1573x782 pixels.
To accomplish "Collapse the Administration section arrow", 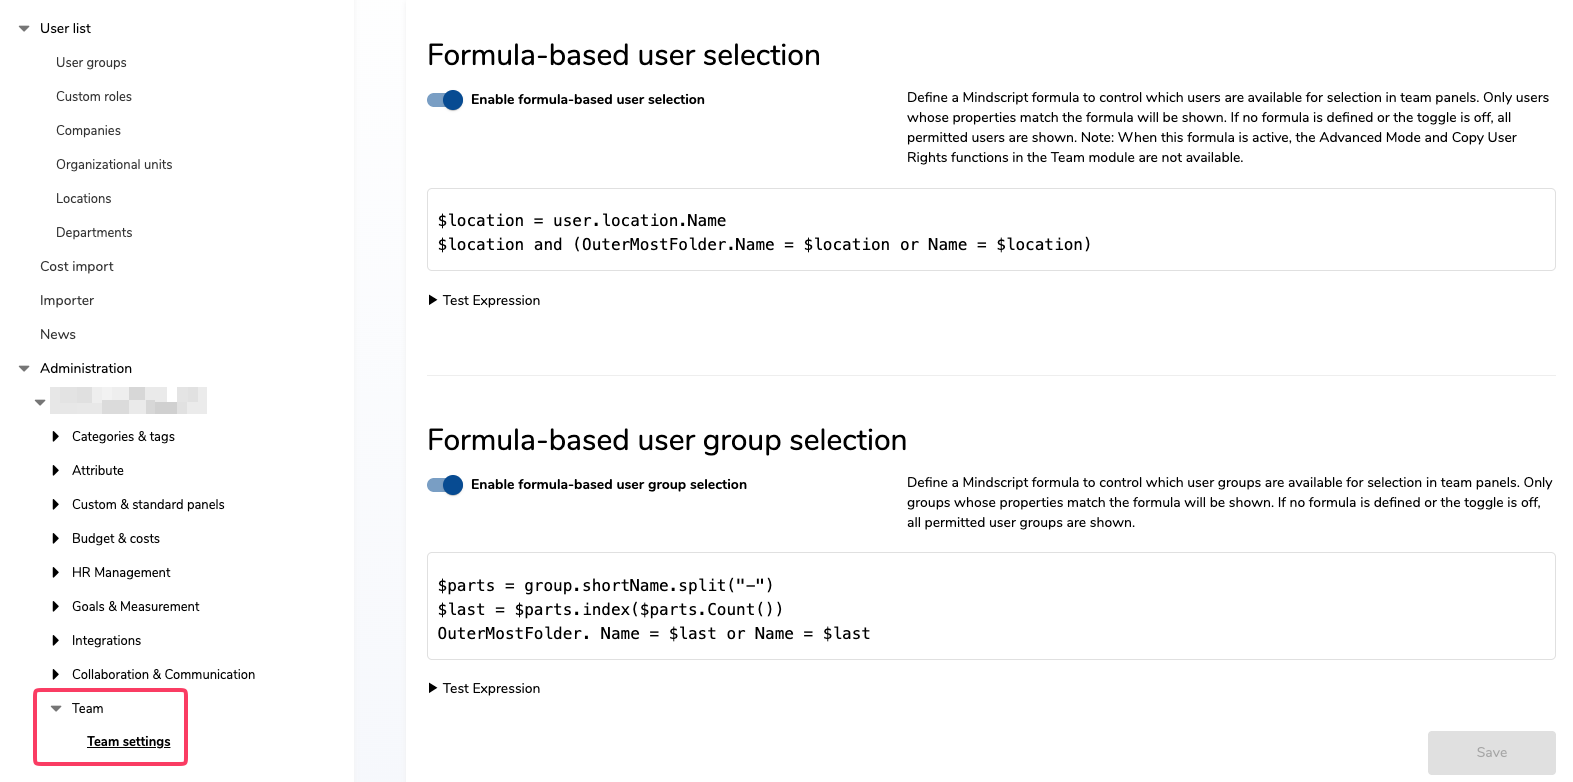I will click(24, 369).
